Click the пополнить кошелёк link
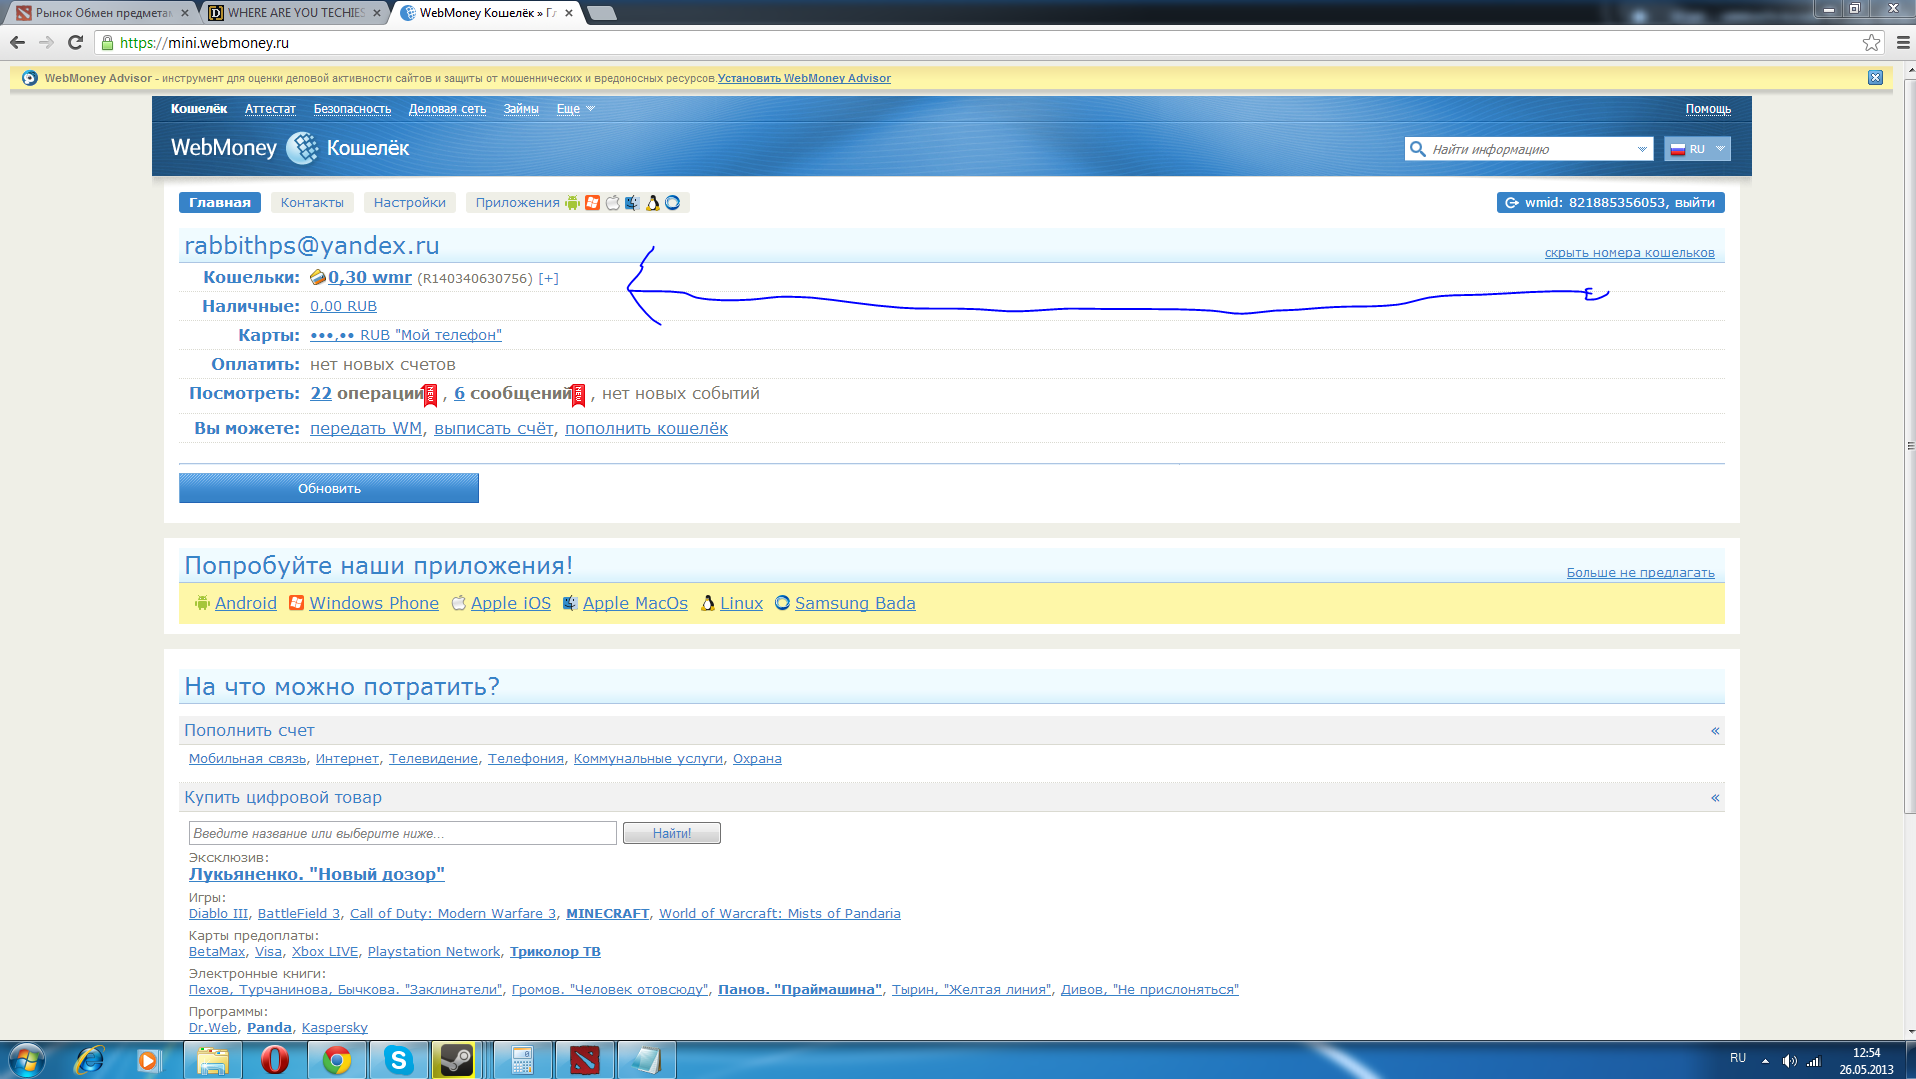1916x1079 pixels. pyautogui.click(x=646, y=429)
